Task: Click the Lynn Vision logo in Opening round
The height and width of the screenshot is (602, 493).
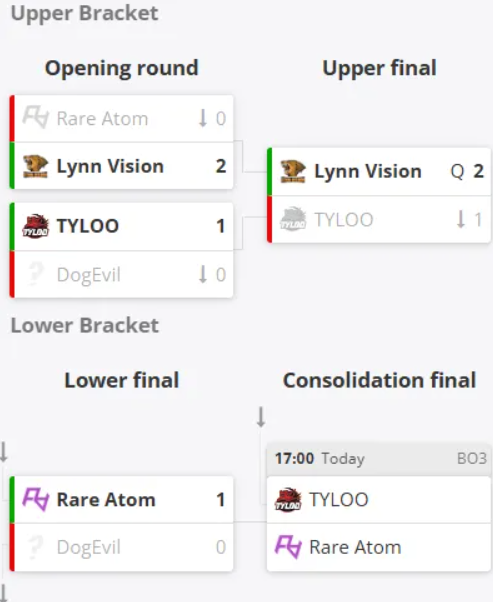Action: [x=35, y=166]
